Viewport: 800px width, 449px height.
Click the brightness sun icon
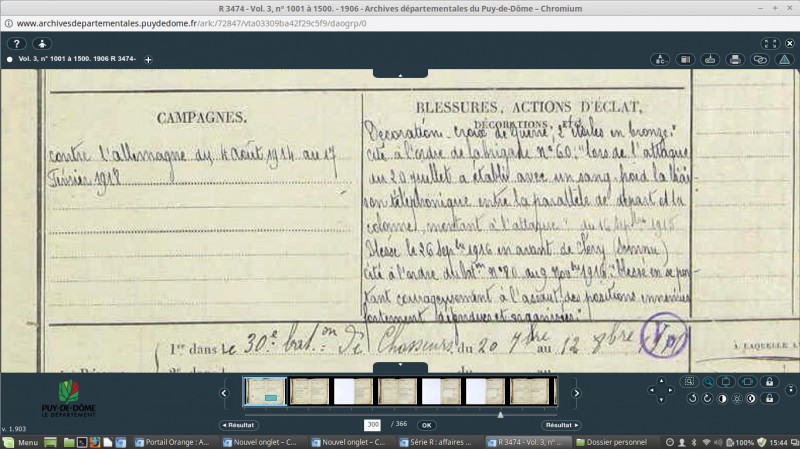(x=736, y=399)
